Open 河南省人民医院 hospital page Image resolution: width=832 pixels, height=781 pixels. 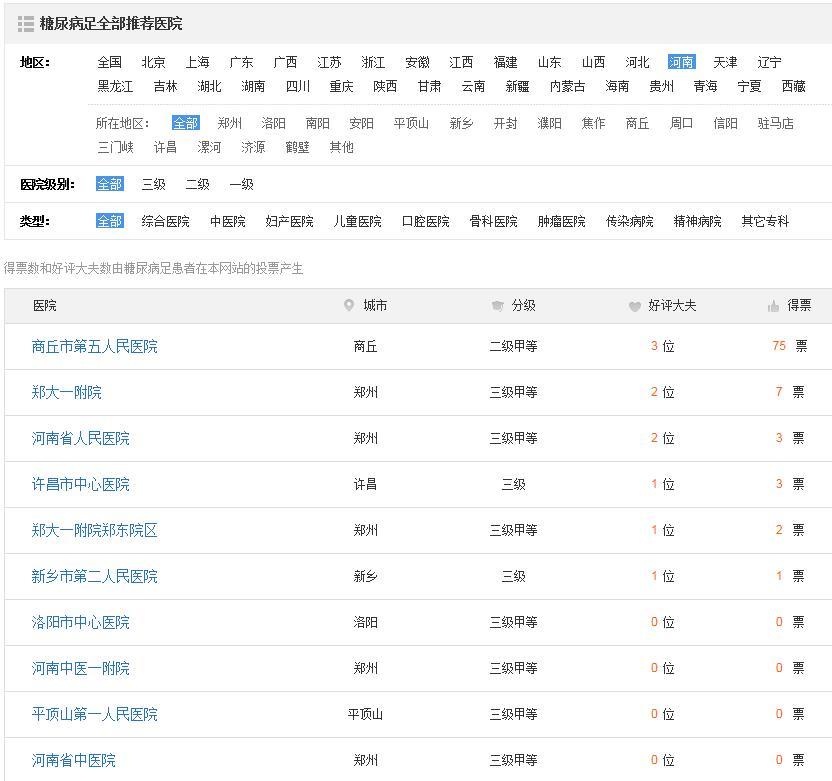coord(83,438)
